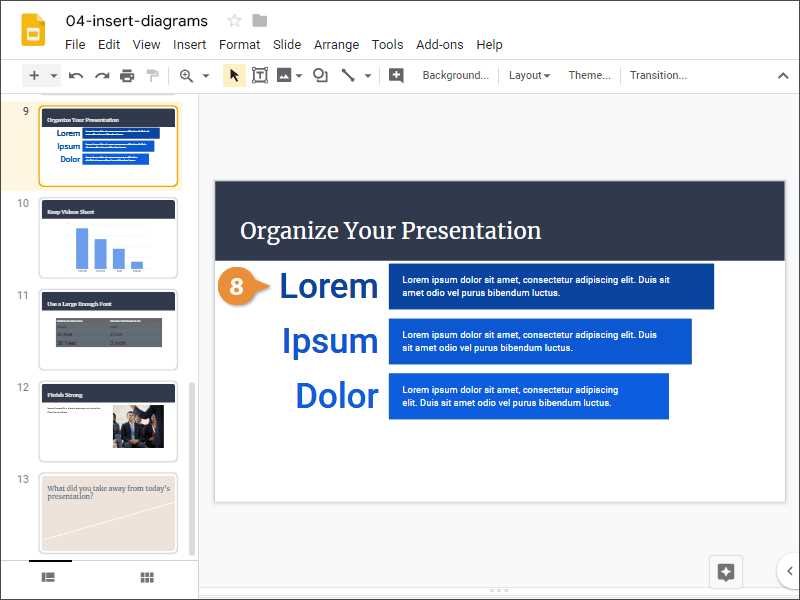
Task: Select slide 13 thumbnail with question text
Action: pyautogui.click(x=108, y=513)
